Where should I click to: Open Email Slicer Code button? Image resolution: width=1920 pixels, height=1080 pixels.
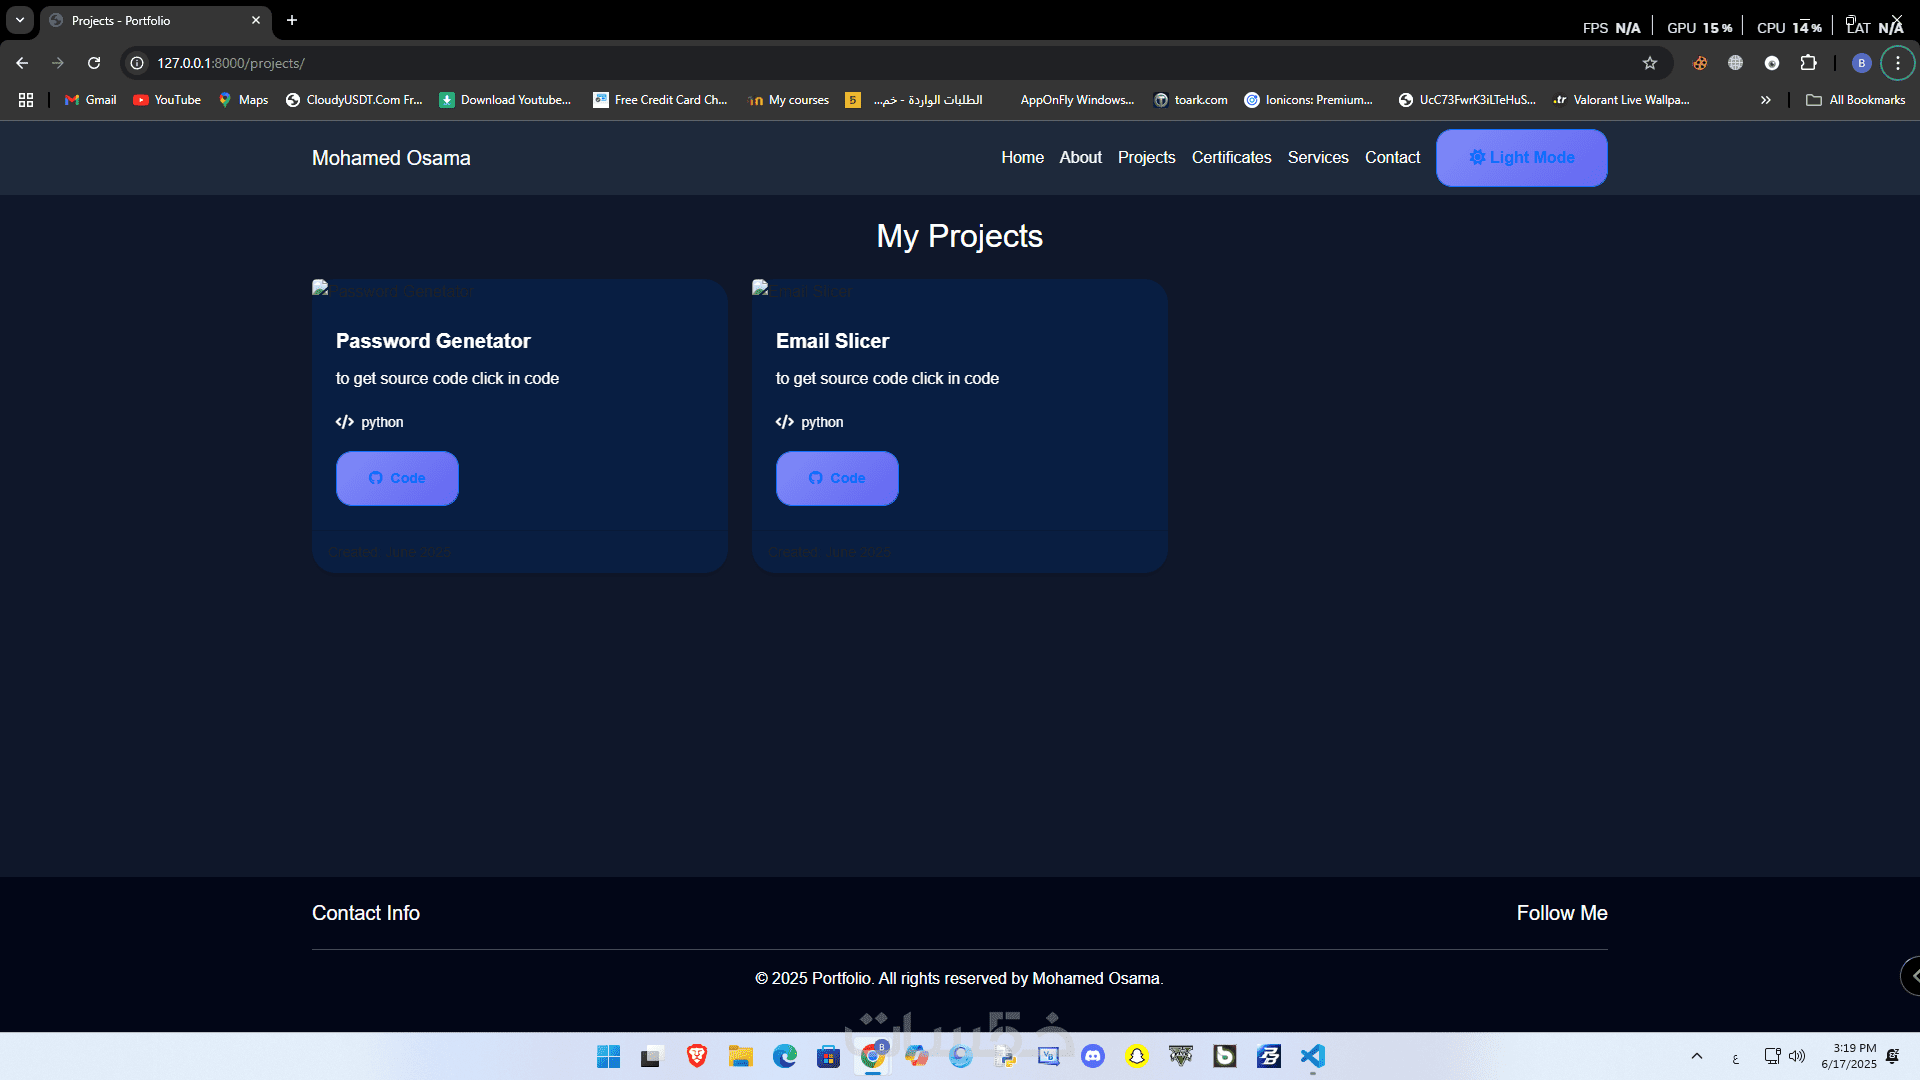pos(837,478)
